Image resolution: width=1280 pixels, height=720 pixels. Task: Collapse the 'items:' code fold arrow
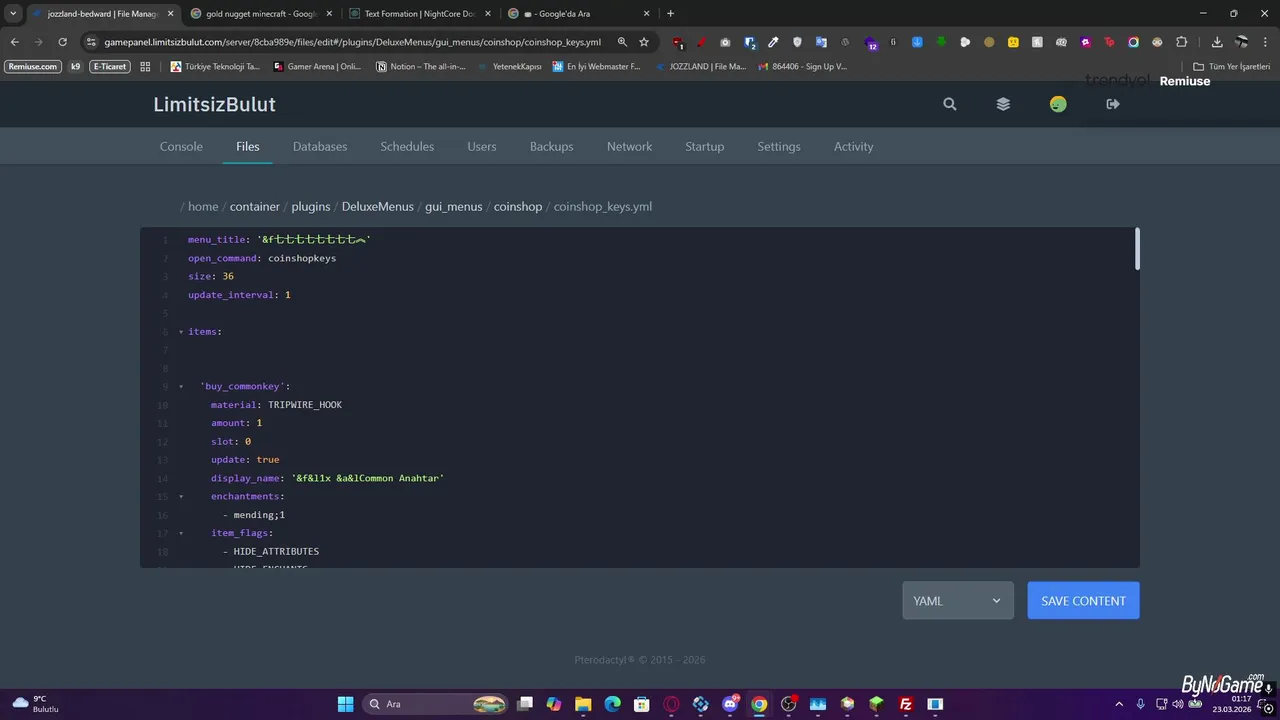point(181,332)
